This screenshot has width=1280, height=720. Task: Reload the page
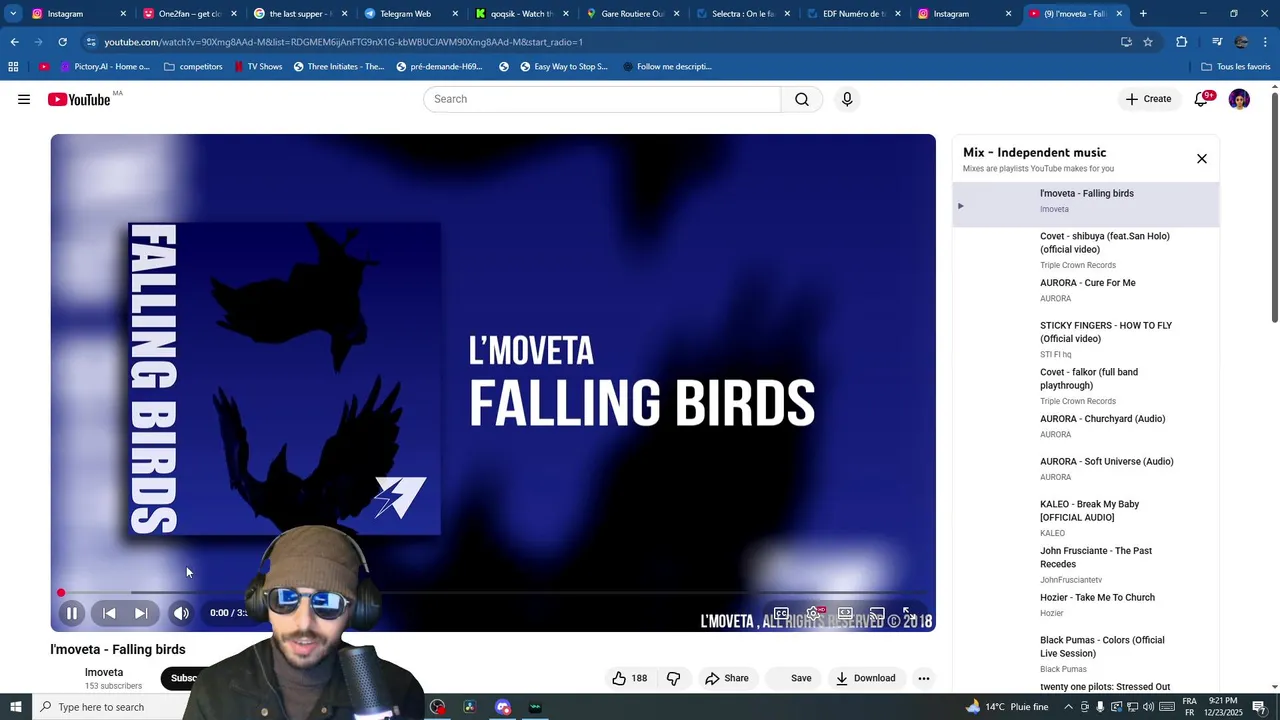click(x=62, y=42)
